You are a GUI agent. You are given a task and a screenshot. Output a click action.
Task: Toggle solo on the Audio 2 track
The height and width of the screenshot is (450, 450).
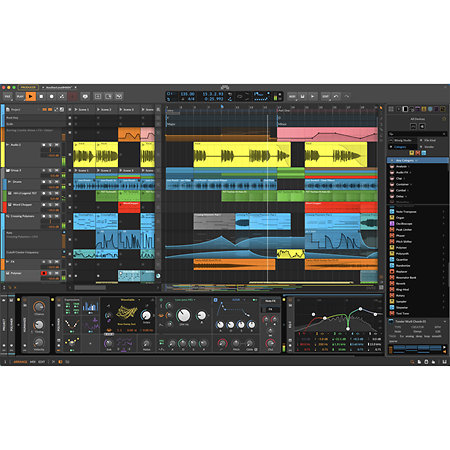tap(50, 145)
